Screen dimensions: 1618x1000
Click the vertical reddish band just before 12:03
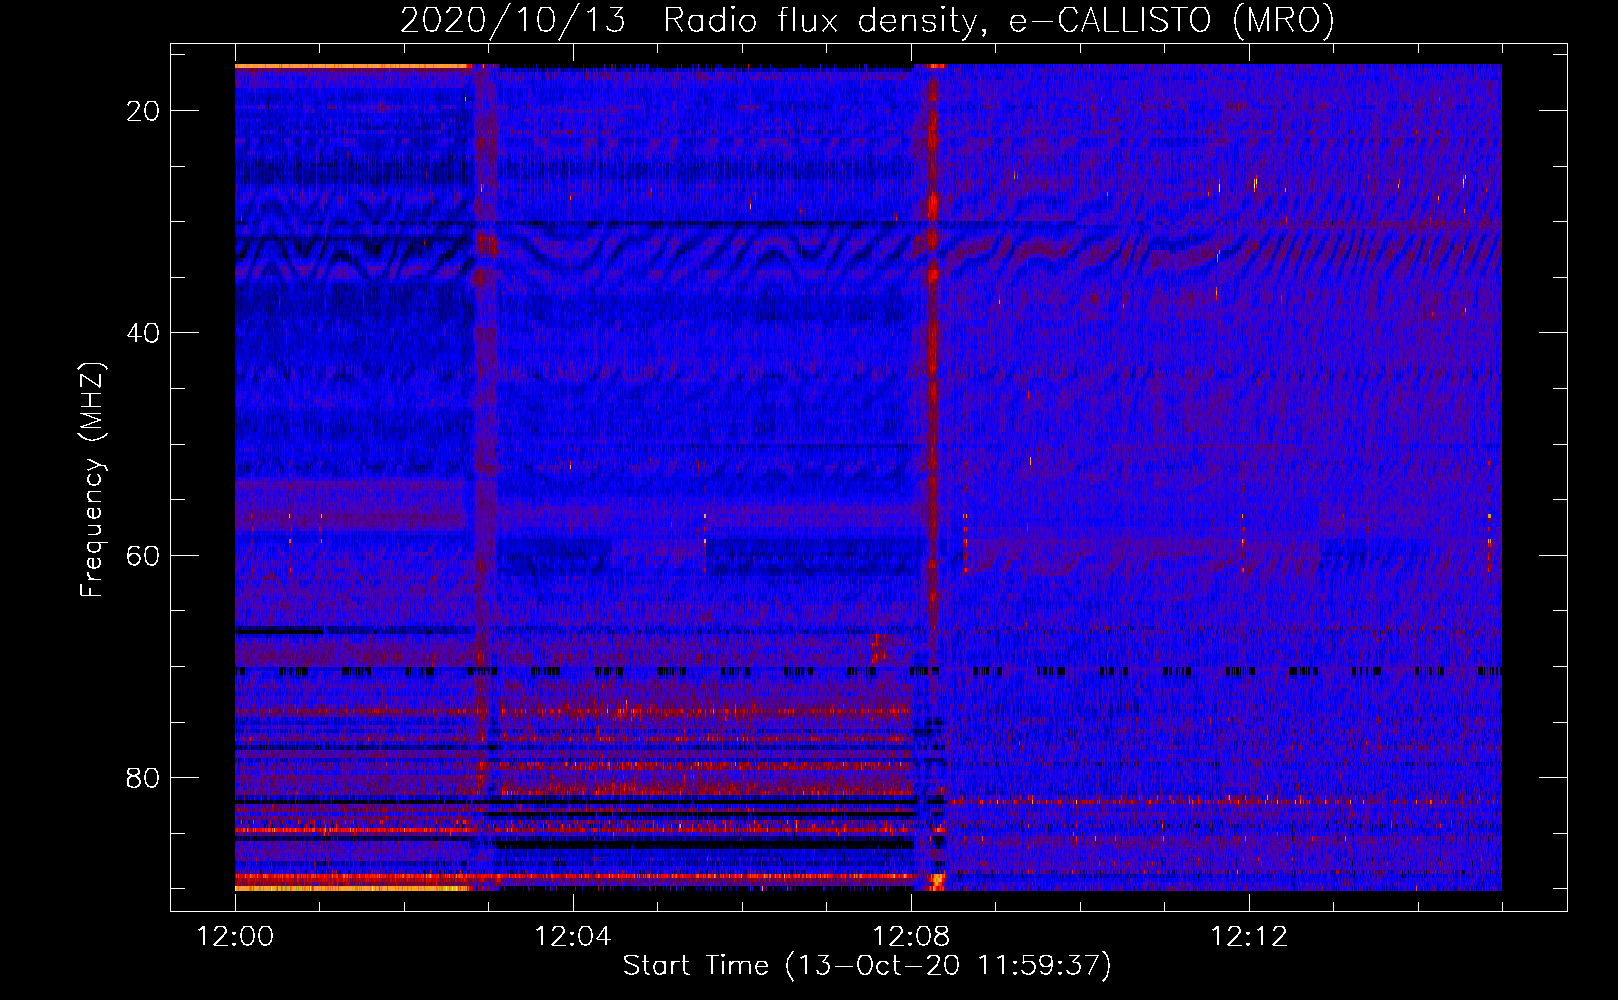click(x=485, y=478)
